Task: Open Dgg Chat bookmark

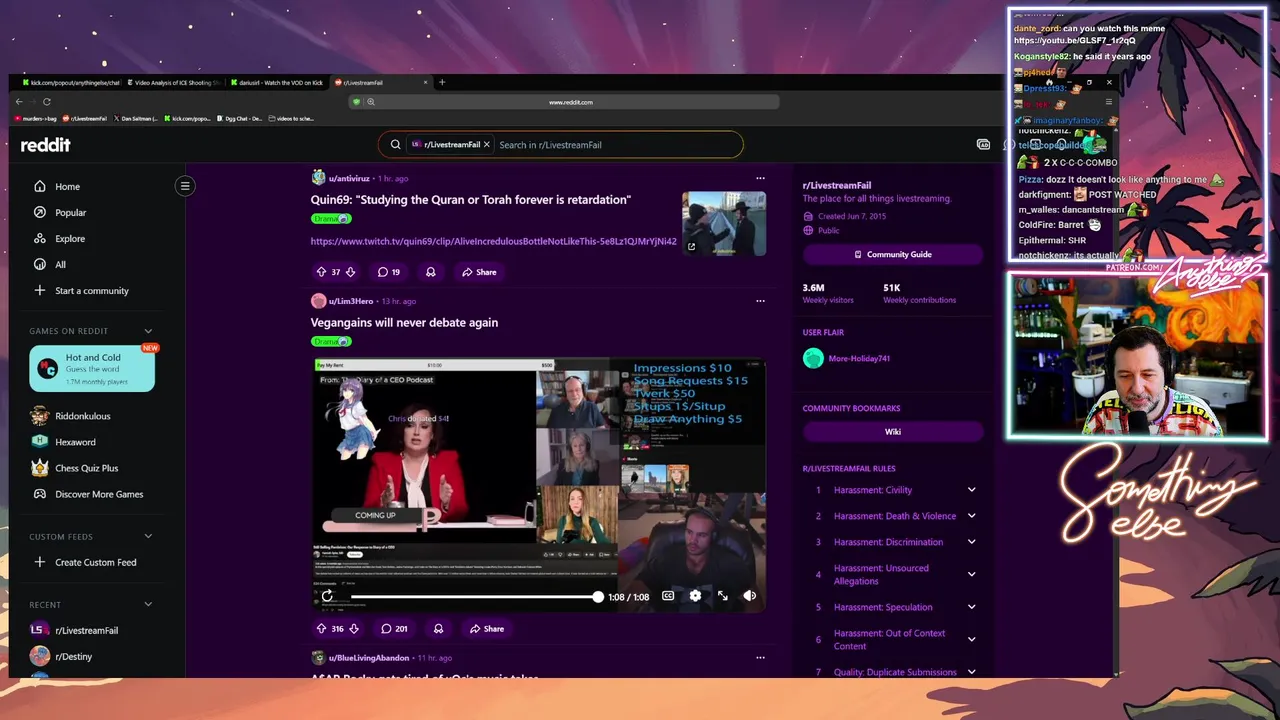Action: 242,118
